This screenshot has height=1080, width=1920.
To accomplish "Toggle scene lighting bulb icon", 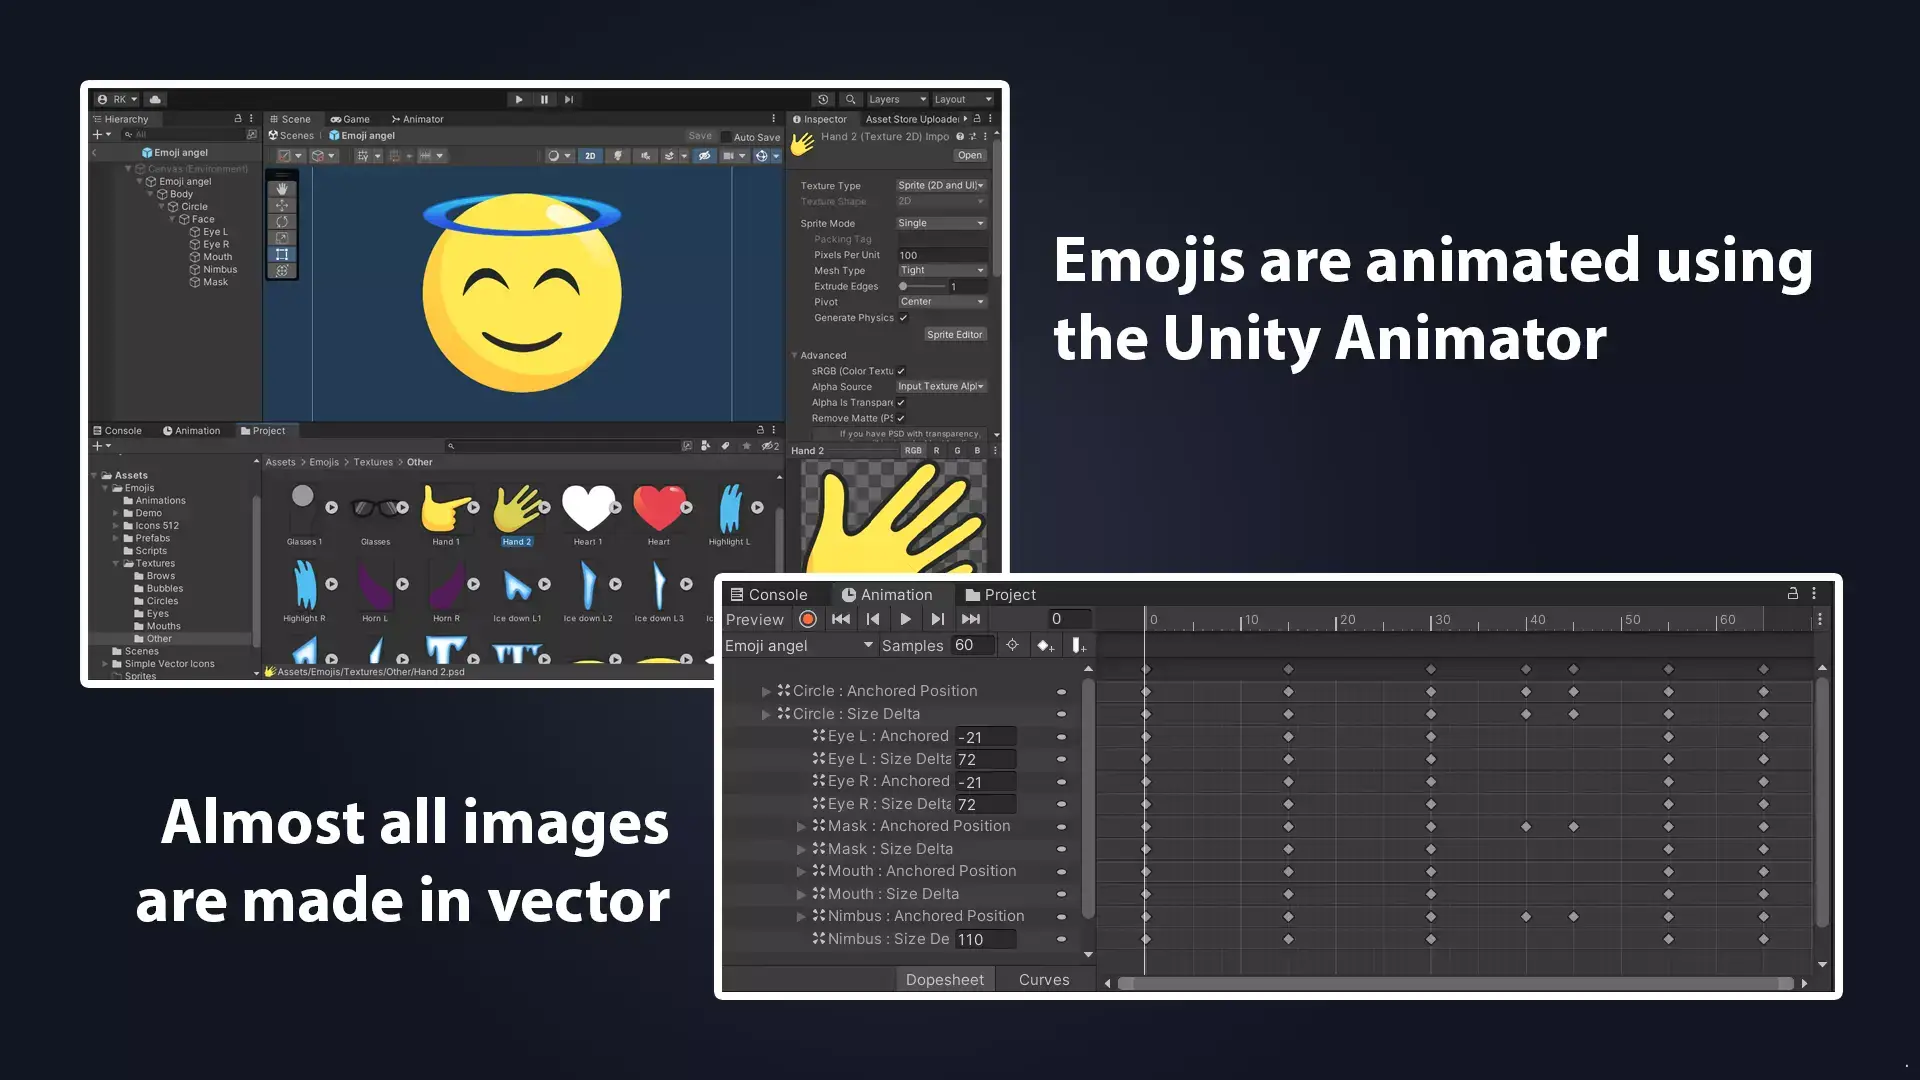I will [x=618, y=156].
